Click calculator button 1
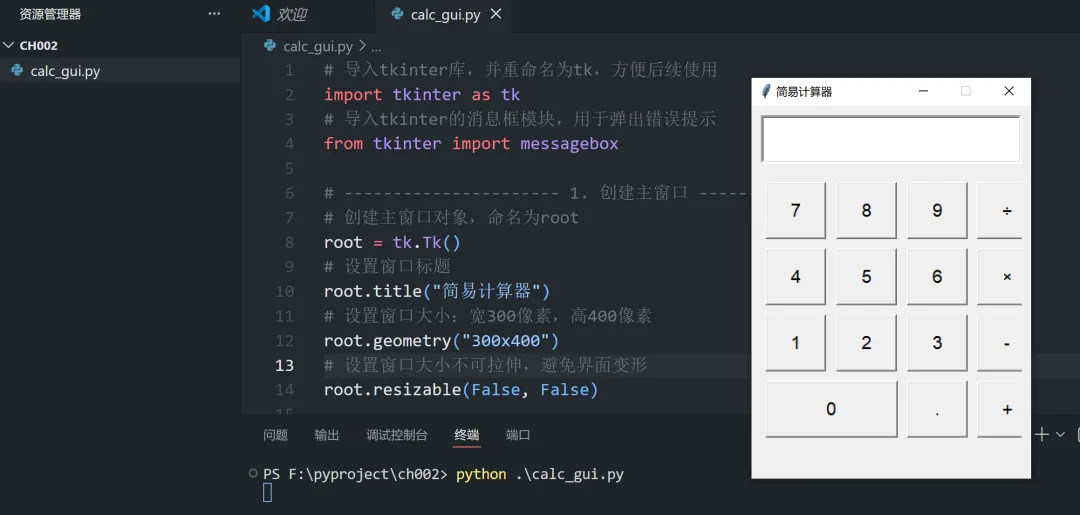Screen dimensions: 1080x515 [796, 343]
